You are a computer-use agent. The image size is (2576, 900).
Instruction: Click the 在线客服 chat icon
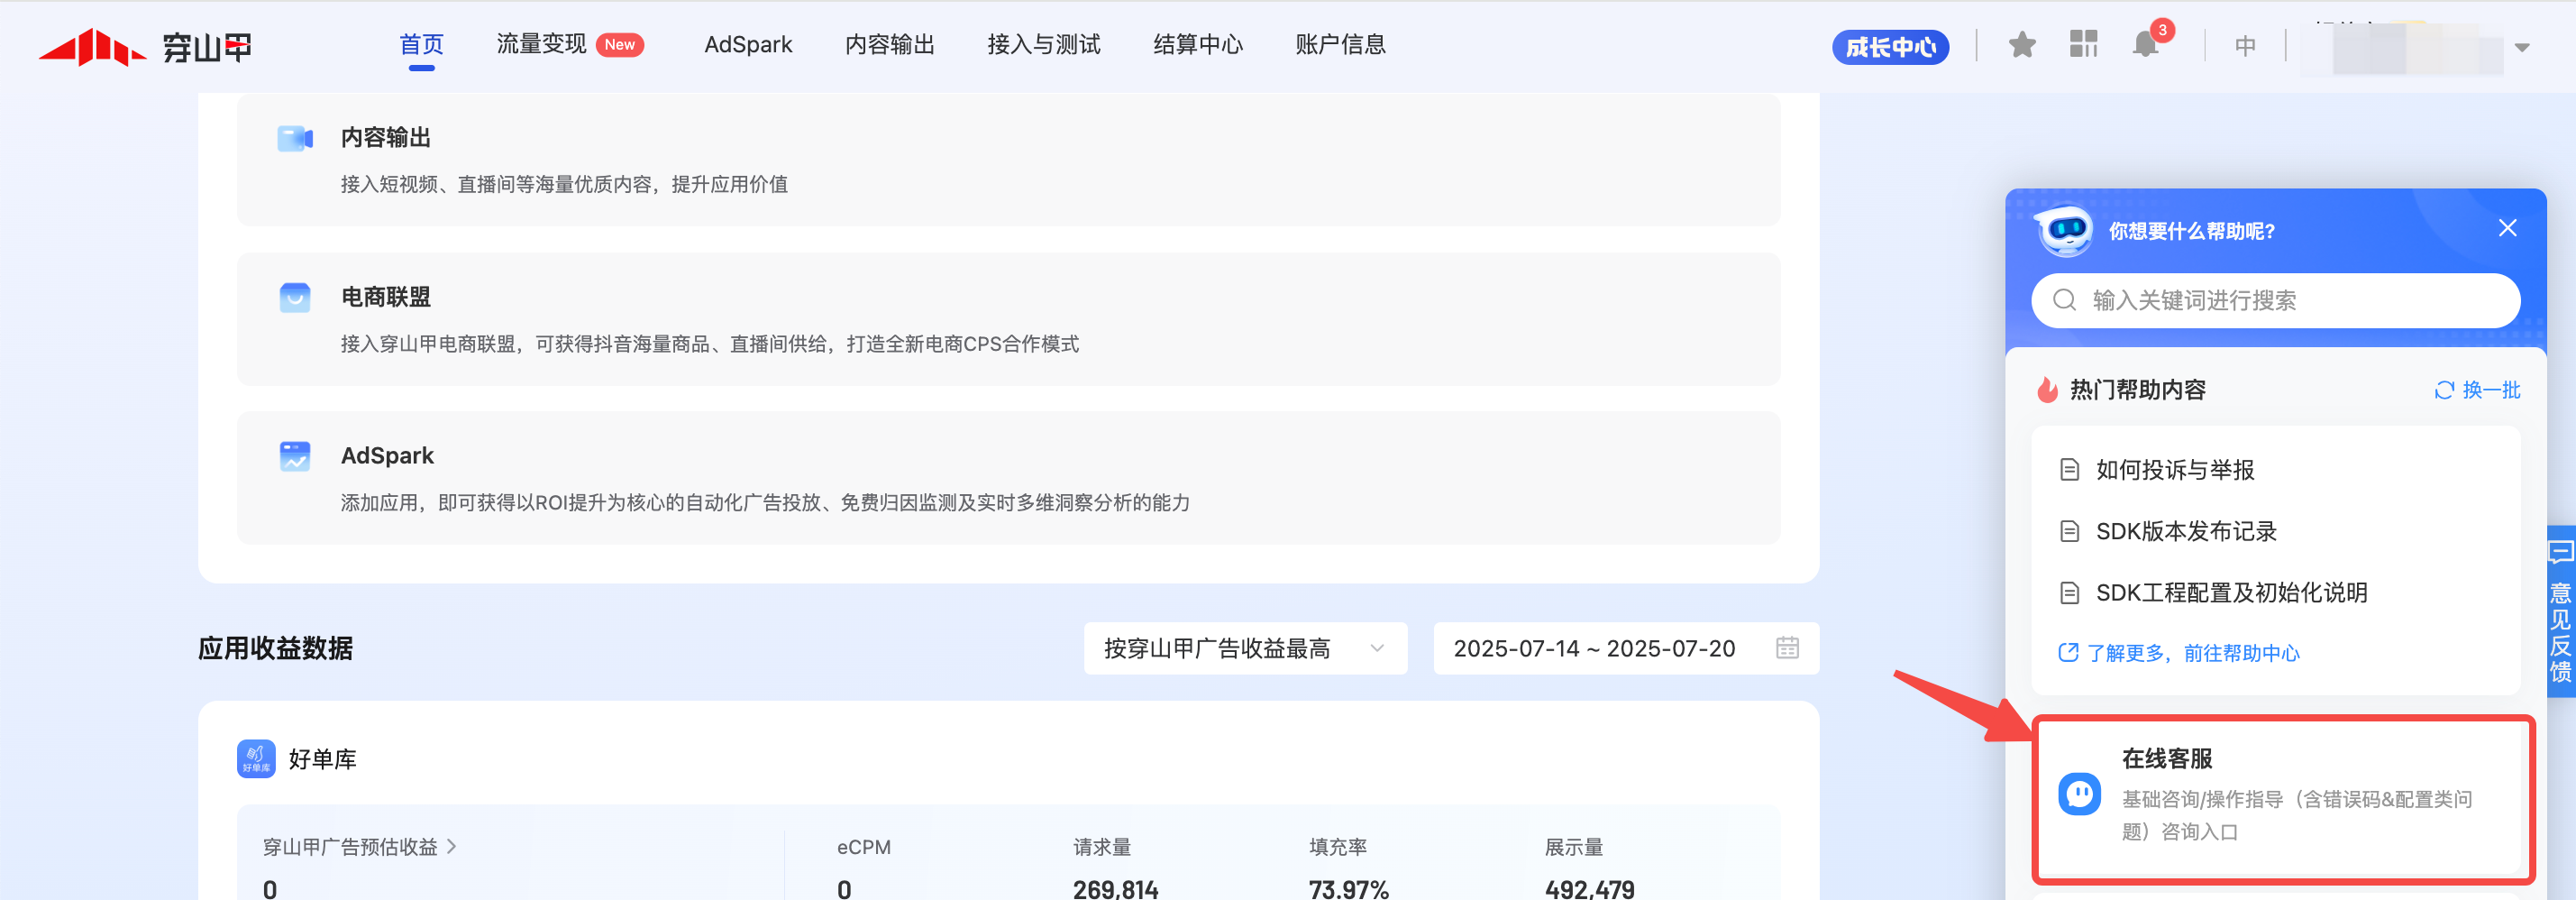2079,795
